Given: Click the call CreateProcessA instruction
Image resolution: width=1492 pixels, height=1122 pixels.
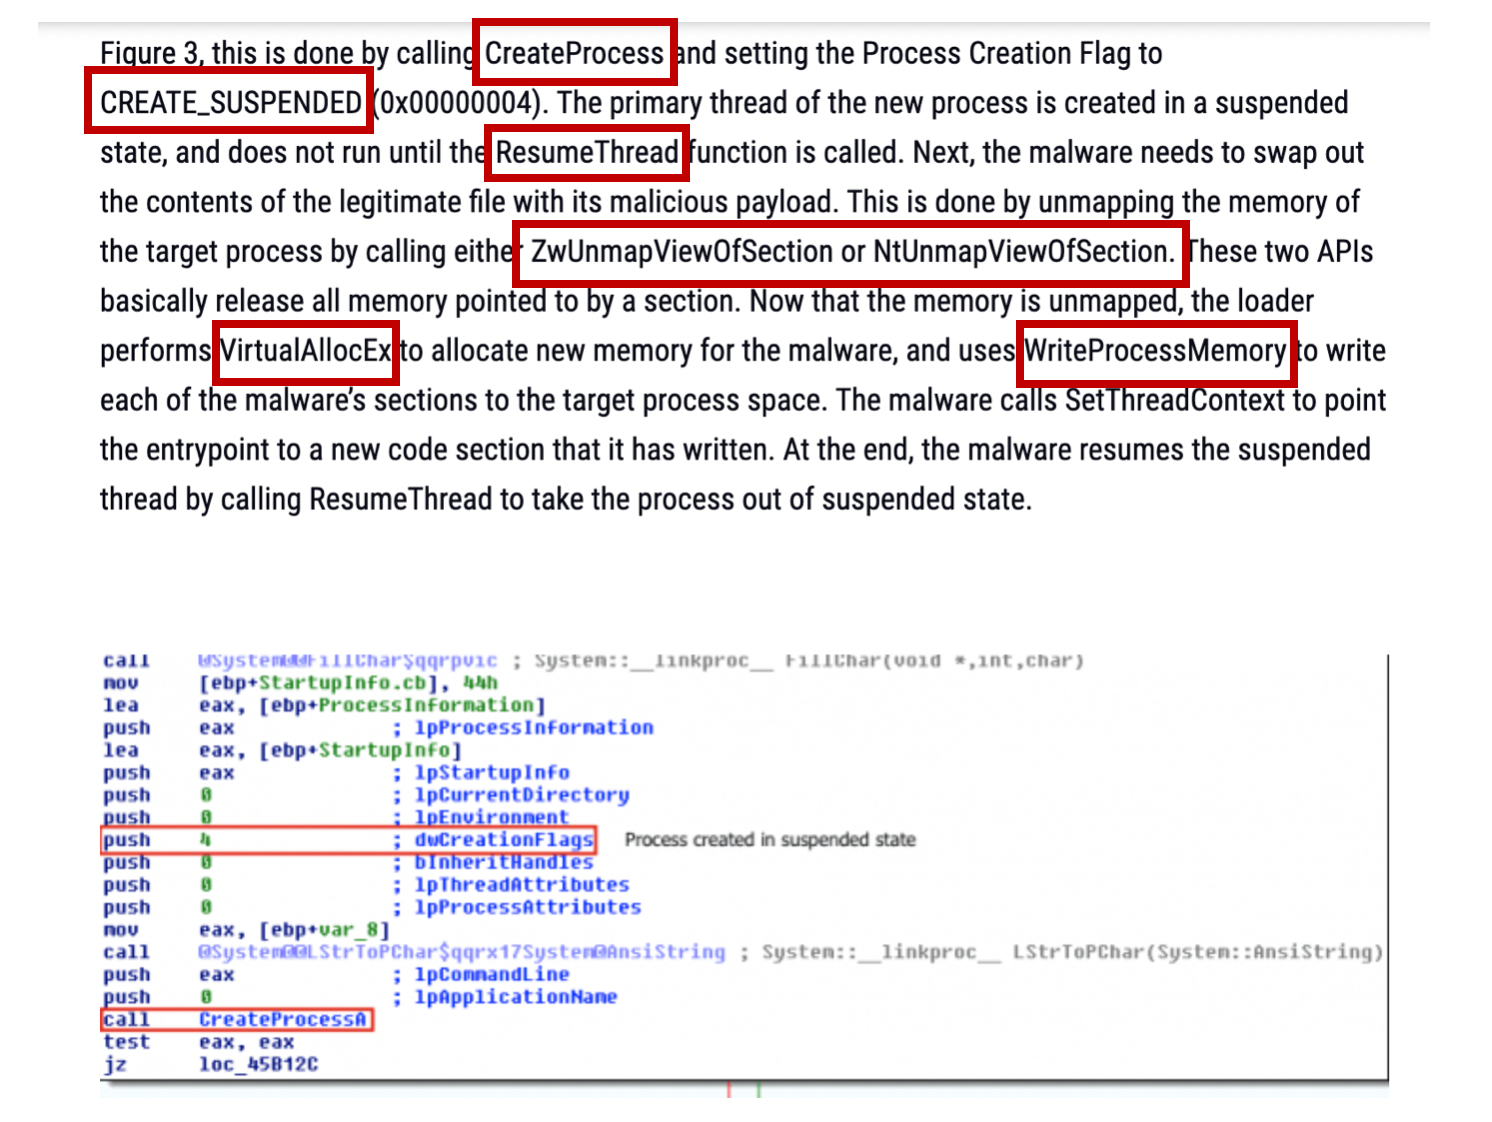Looking at the screenshot, I should pyautogui.click(x=236, y=1019).
